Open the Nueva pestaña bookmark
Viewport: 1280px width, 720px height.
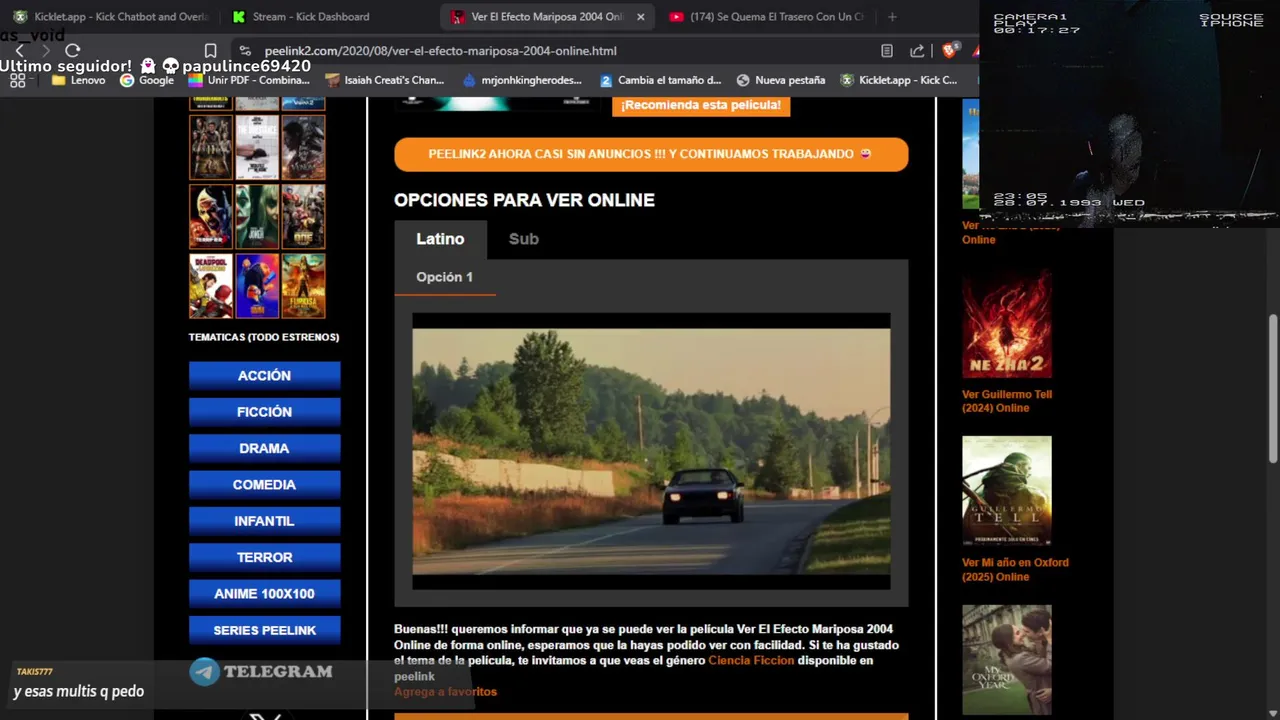(x=781, y=80)
